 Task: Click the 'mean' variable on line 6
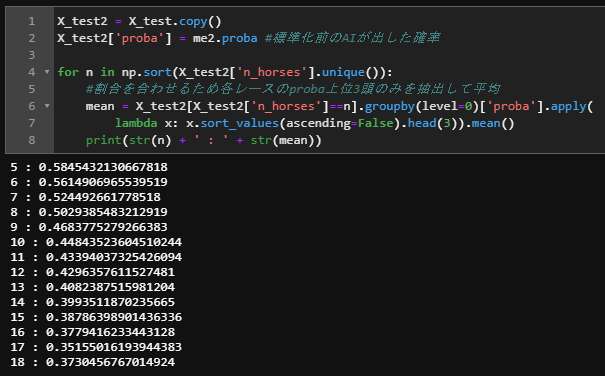[x=100, y=106]
